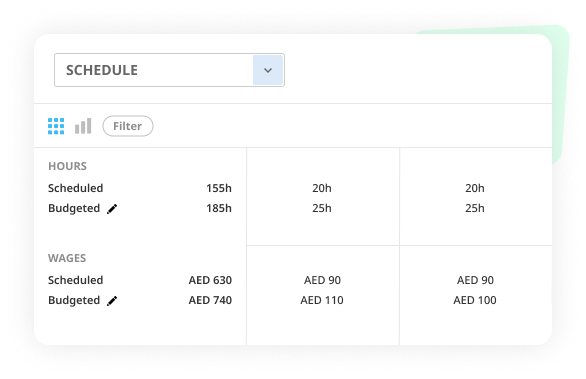The width and height of the screenshot is (586, 379).
Task: Click the HOURS section heading
Action: 67,166
